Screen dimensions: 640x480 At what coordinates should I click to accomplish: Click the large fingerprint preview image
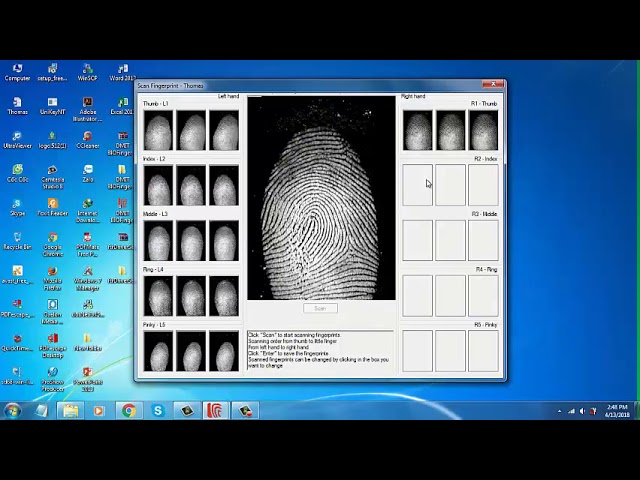coord(321,198)
